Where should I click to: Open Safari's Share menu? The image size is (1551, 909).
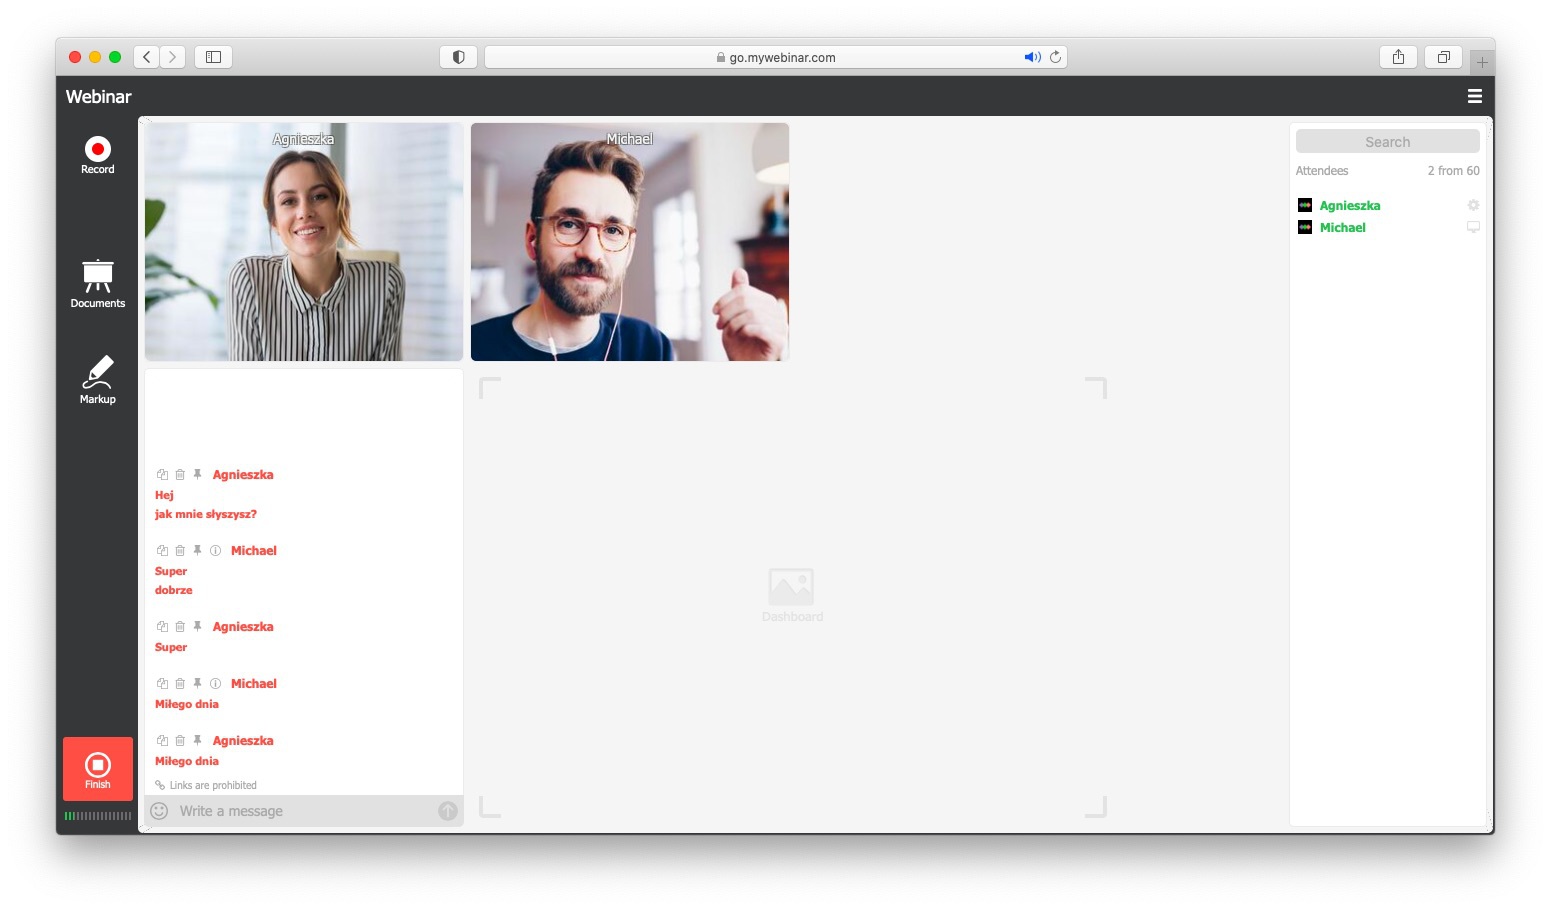tap(1398, 57)
